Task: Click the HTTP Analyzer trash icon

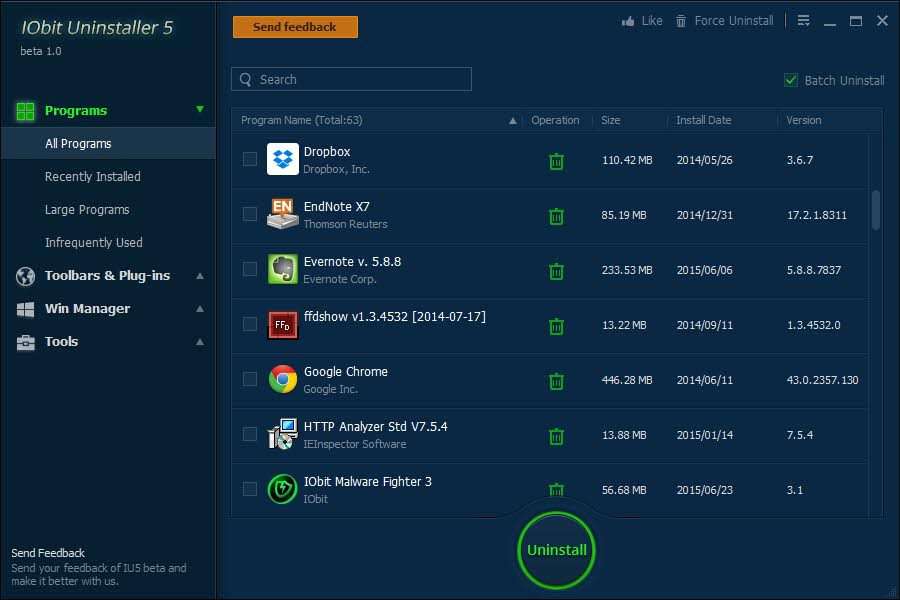Action: tap(556, 436)
